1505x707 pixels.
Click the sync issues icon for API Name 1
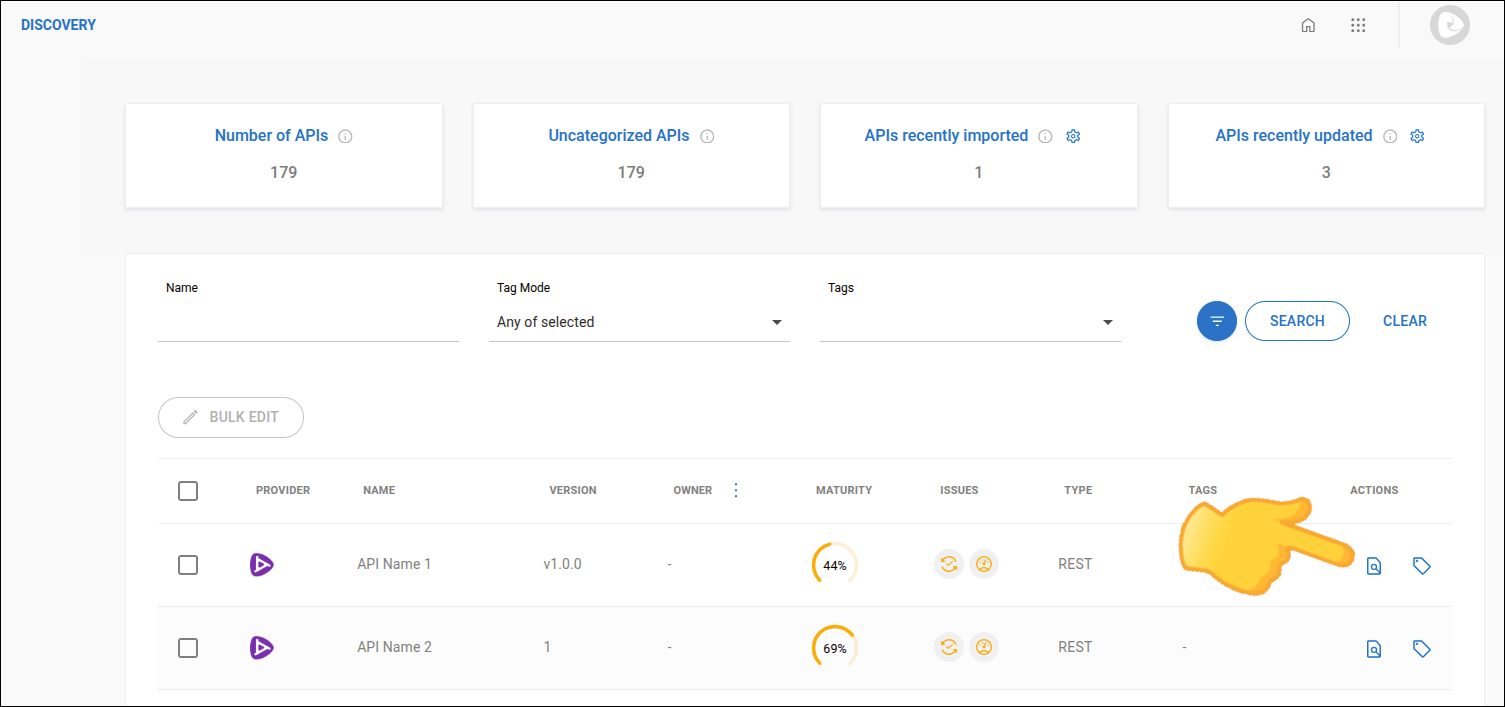[x=948, y=564]
